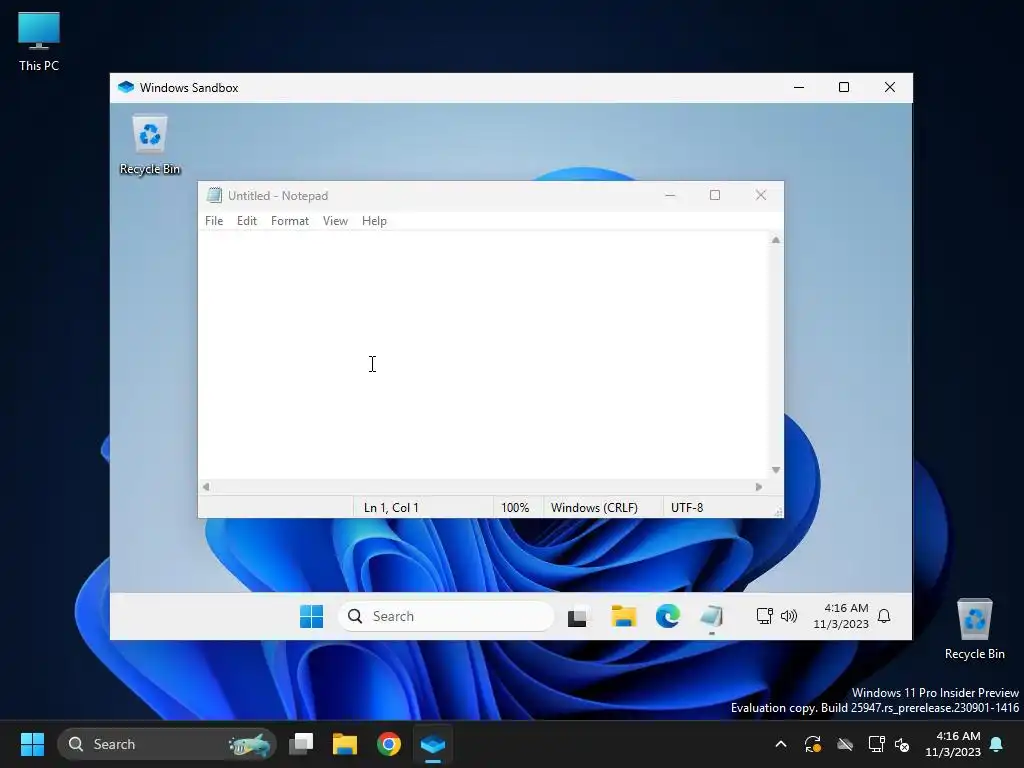The width and height of the screenshot is (1024, 768).
Task: Click the Notepad icon in its title bar
Action: (214, 195)
